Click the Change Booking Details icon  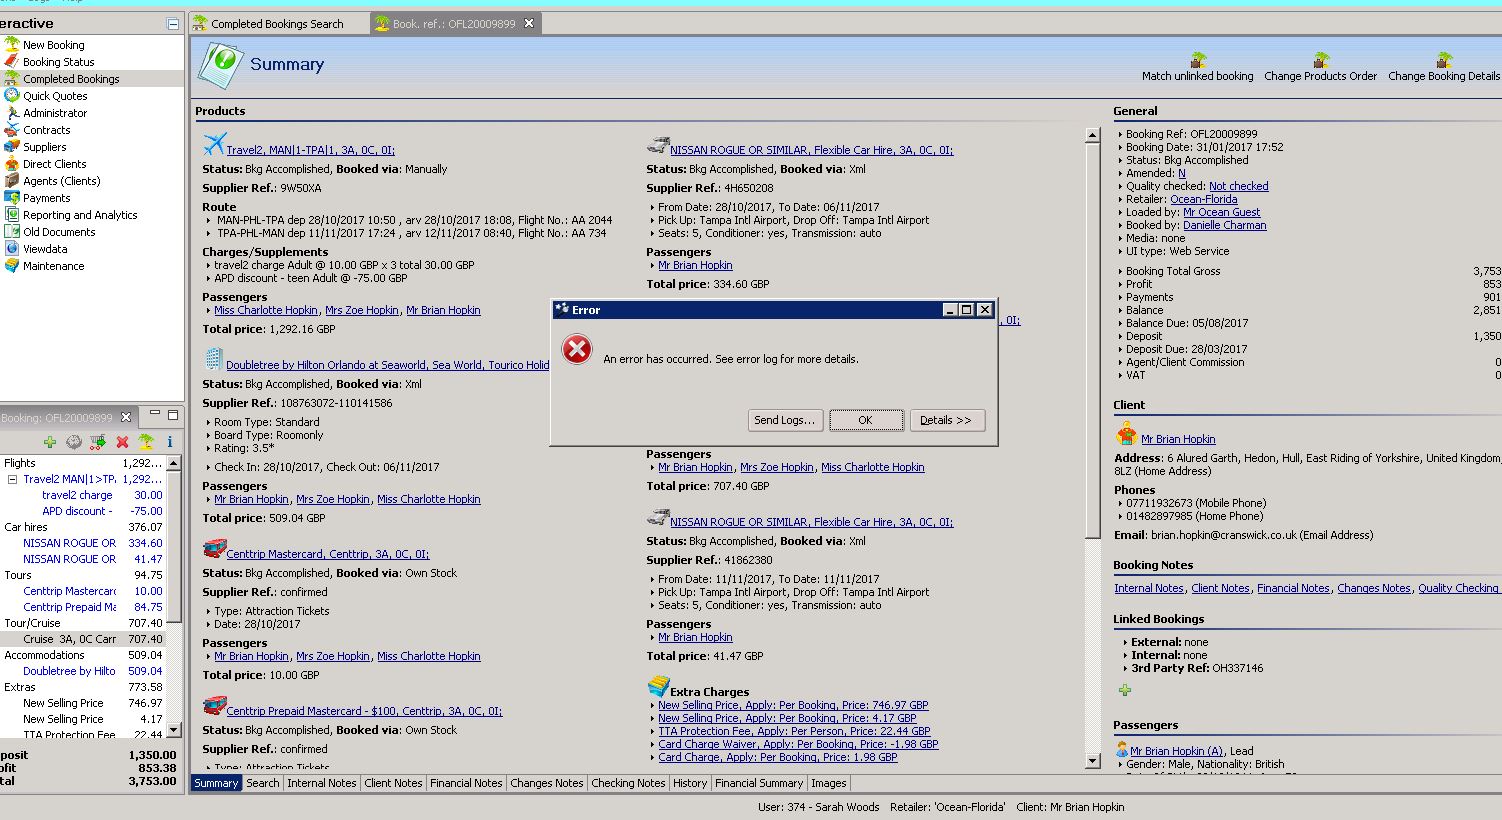(x=1443, y=61)
